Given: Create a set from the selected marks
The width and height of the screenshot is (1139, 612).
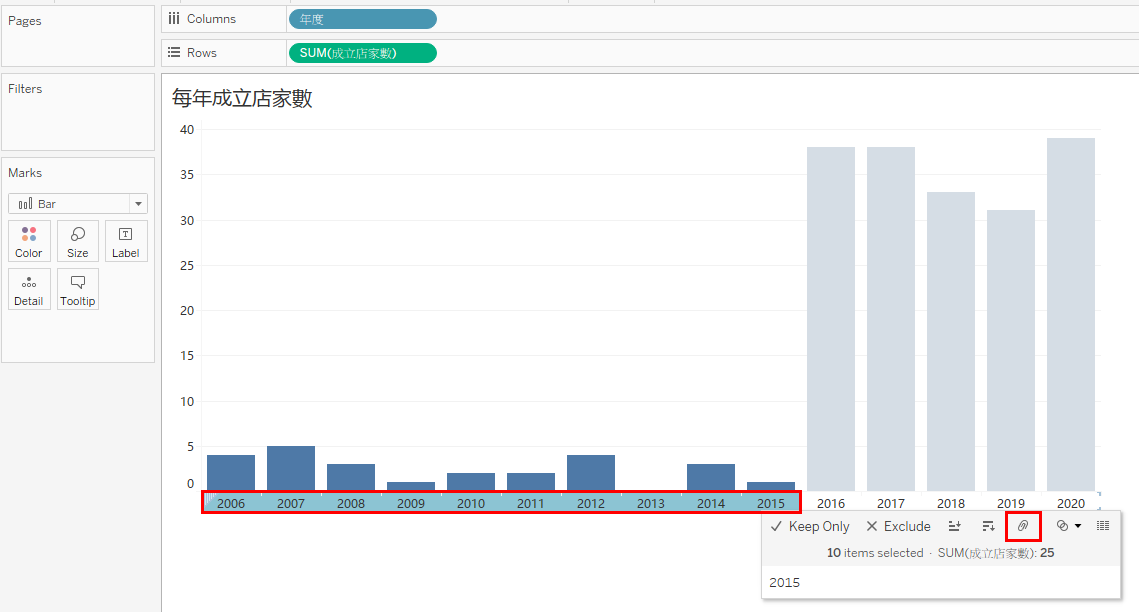Looking at the screenshot, I should tap(1063, 526).
